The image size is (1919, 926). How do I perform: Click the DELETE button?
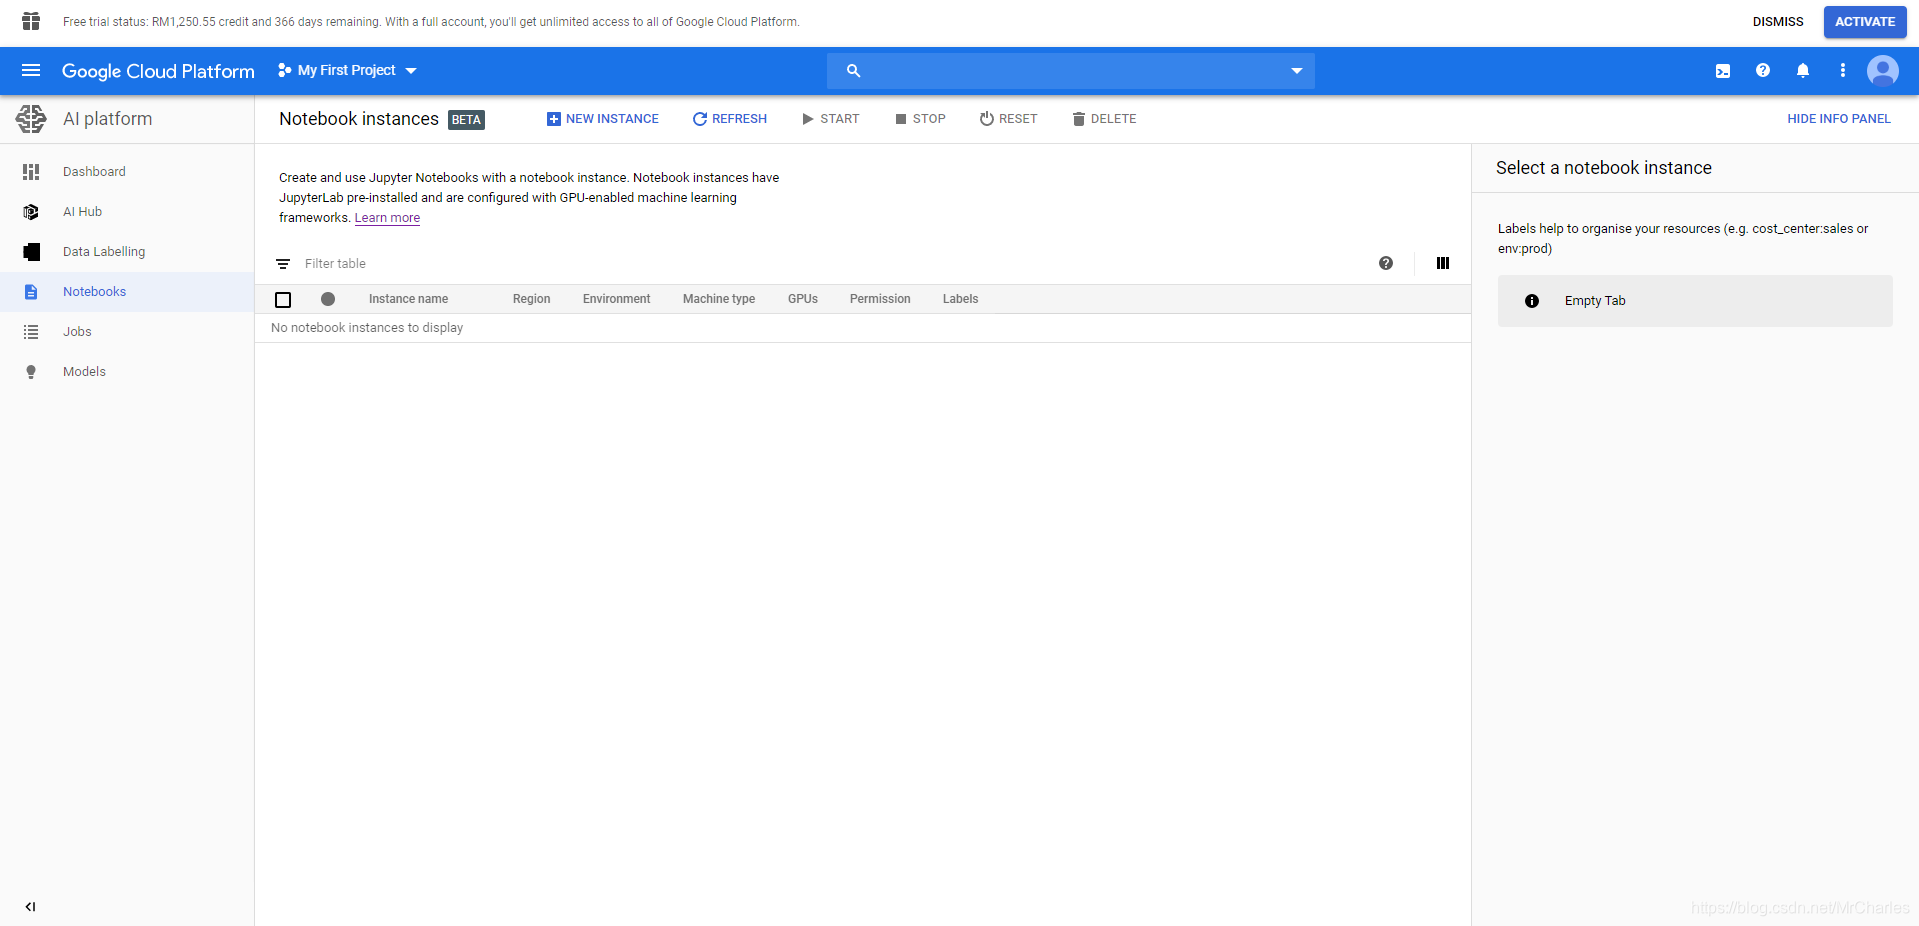tap(1104, 119)
